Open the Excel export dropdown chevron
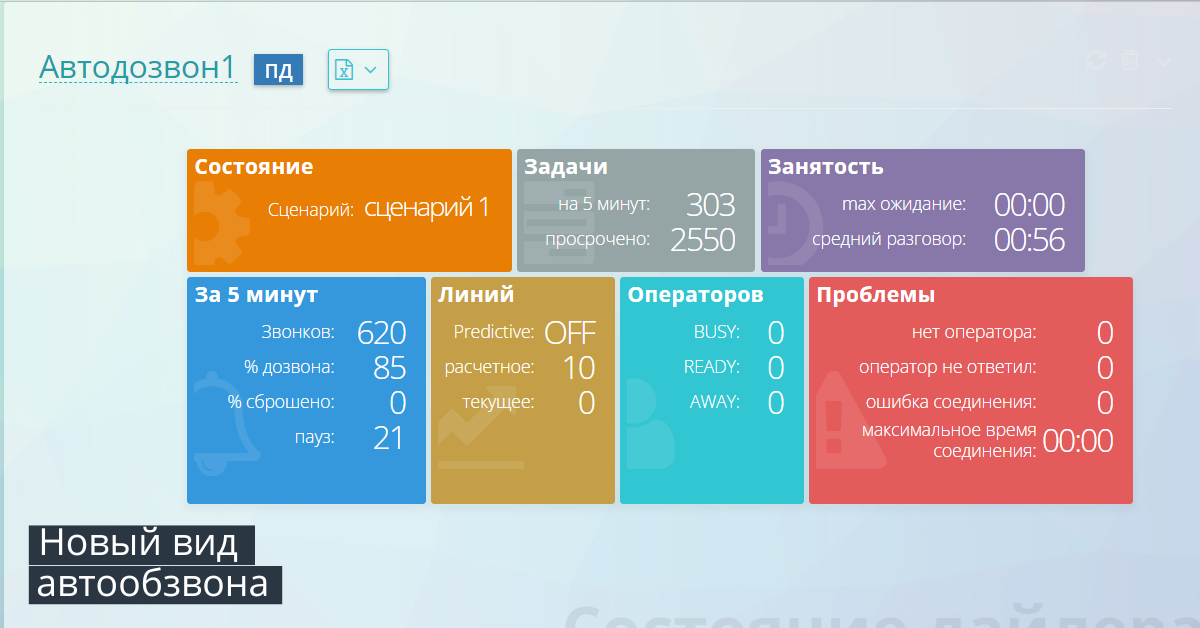 [368, 70]
